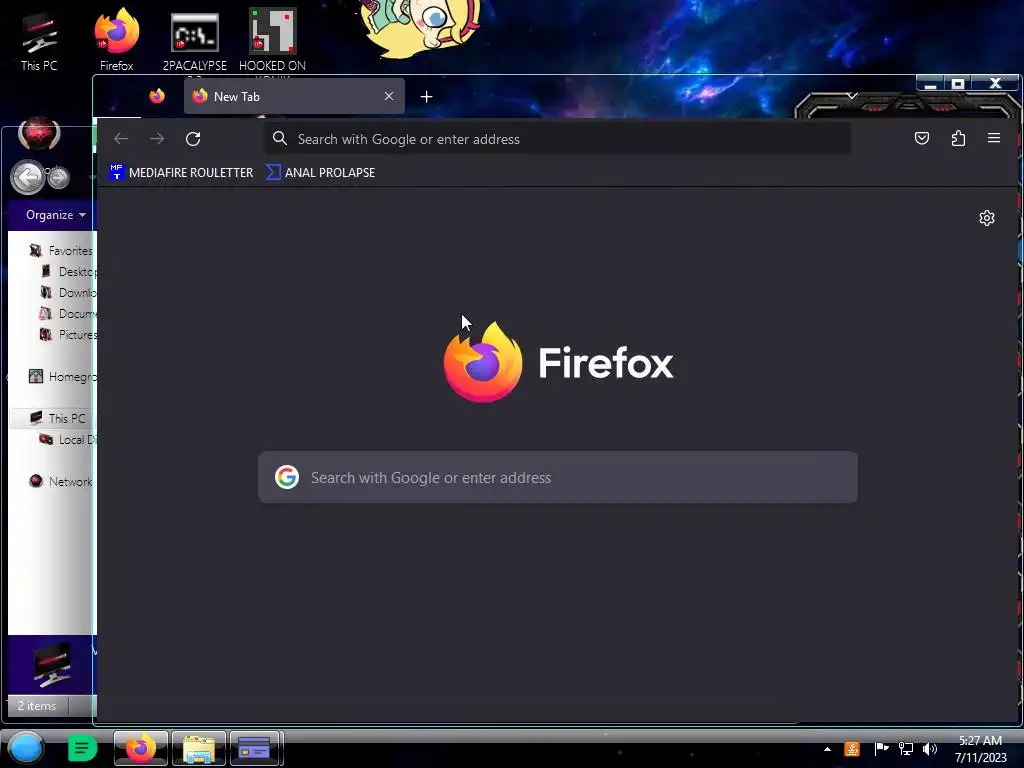
Task: Click the magnifier icon in address bar
Action: coord(280,138)
